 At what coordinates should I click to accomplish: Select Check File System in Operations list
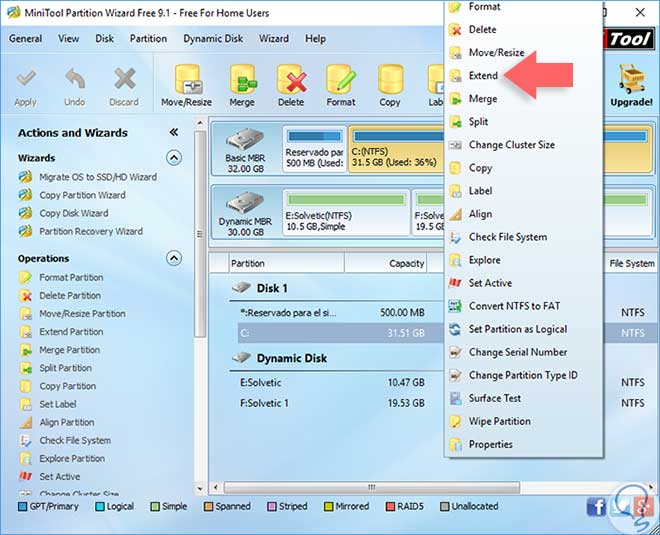point(65,440)
